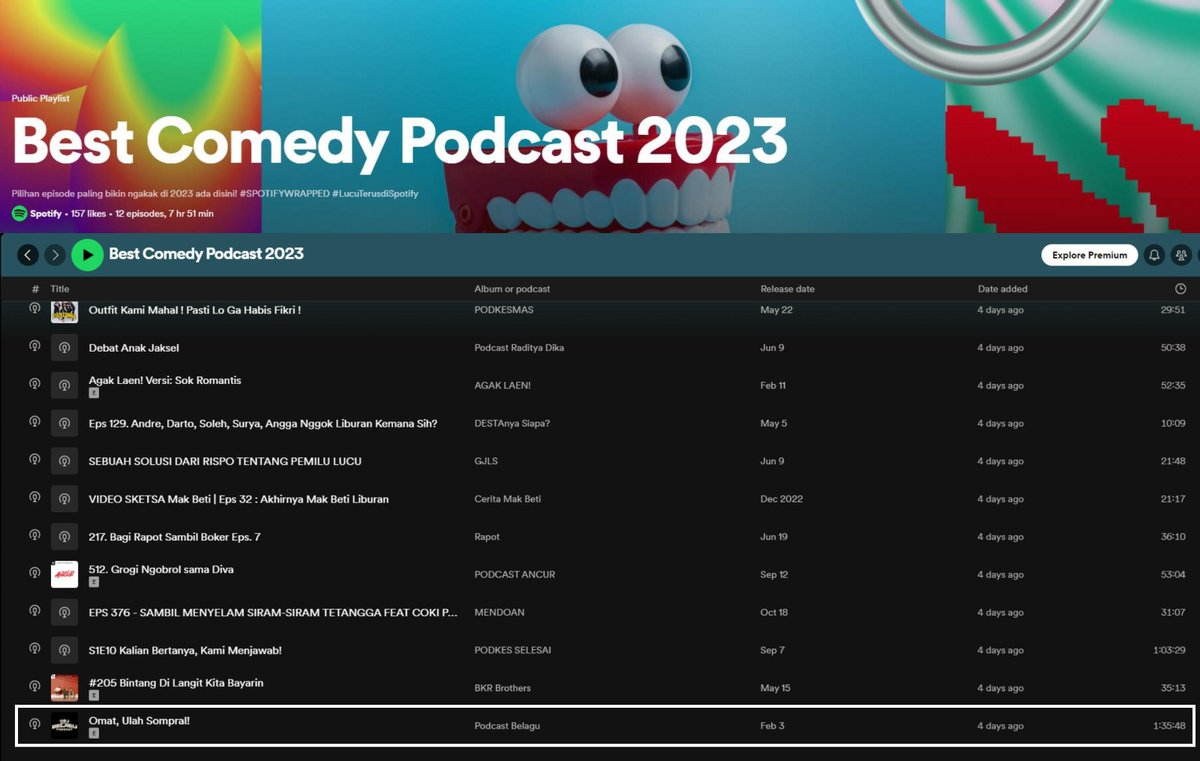Click podcast icon left of 512. Grogi row
The height and width of the screenshot is (761, 1200).
pyautogui.click(x=34, y=574)
